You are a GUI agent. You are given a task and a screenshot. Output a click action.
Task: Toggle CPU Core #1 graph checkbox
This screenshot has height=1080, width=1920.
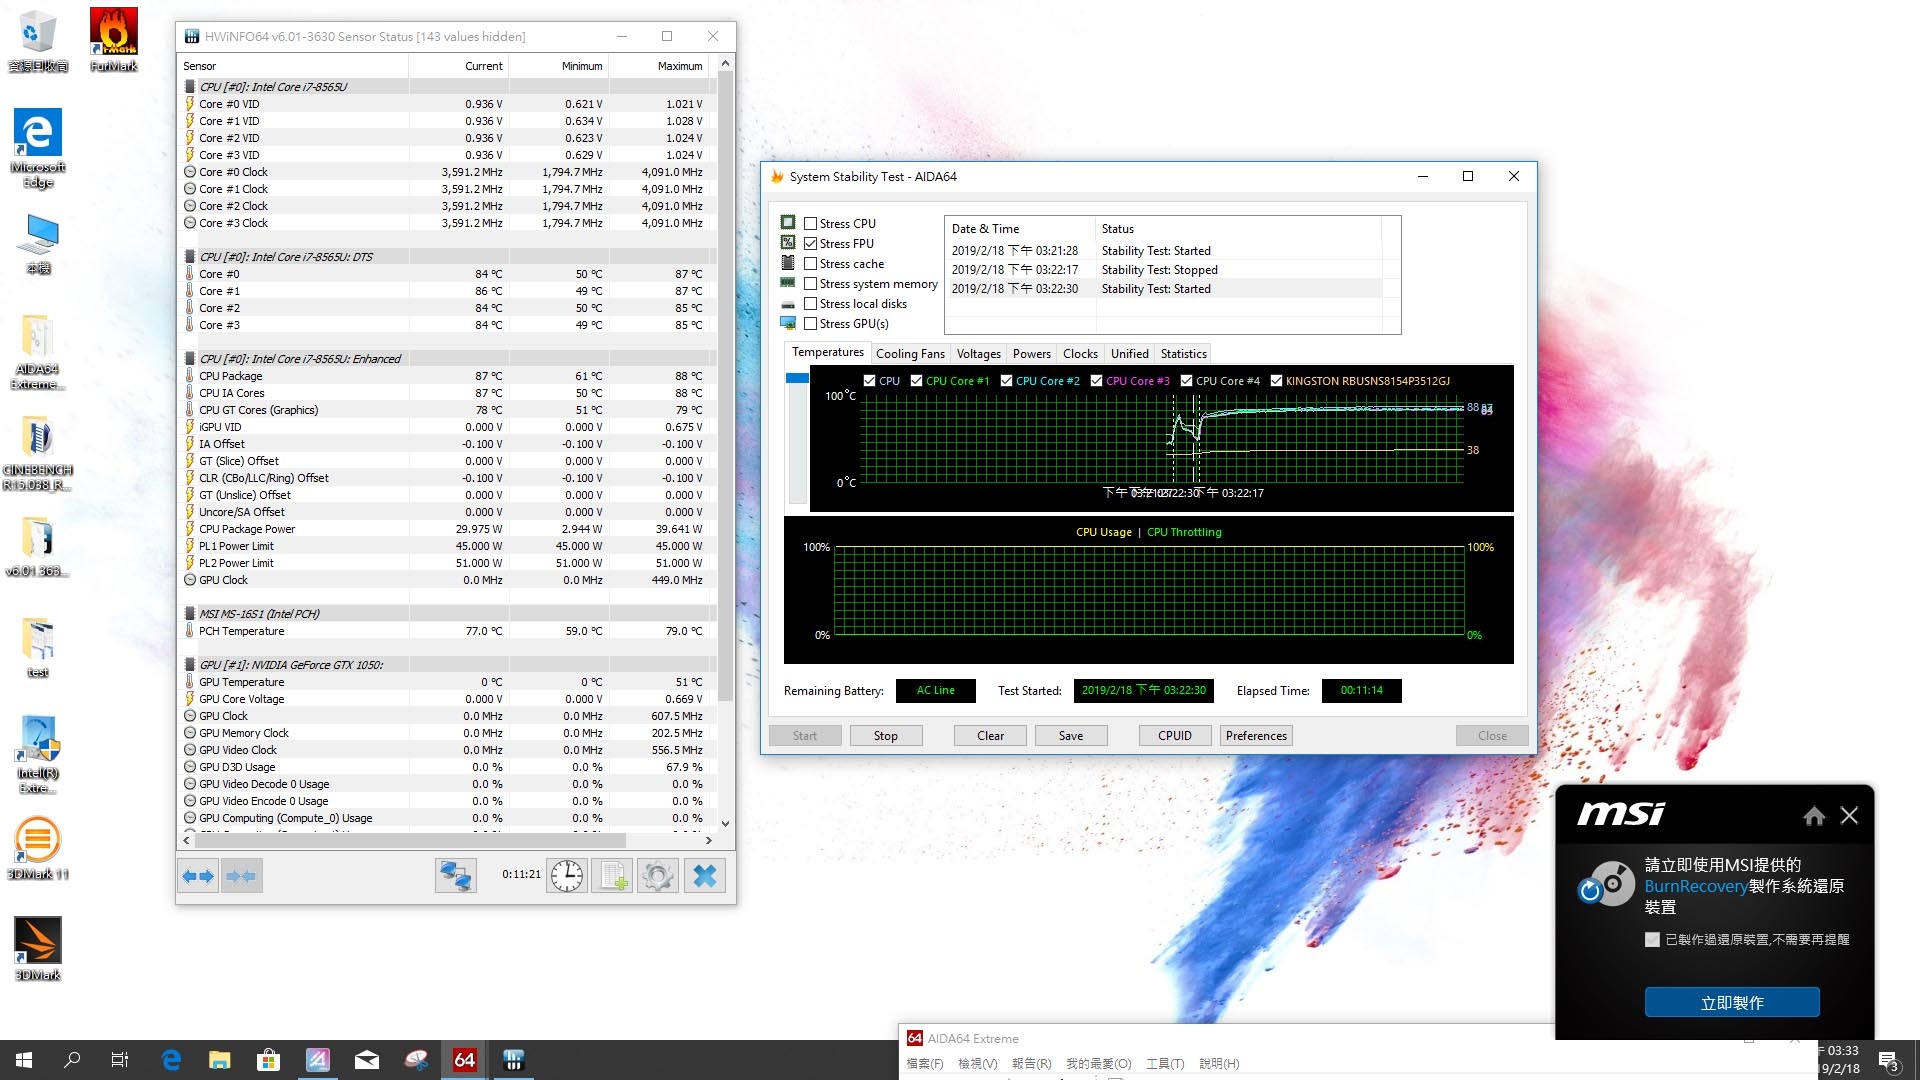916,381
